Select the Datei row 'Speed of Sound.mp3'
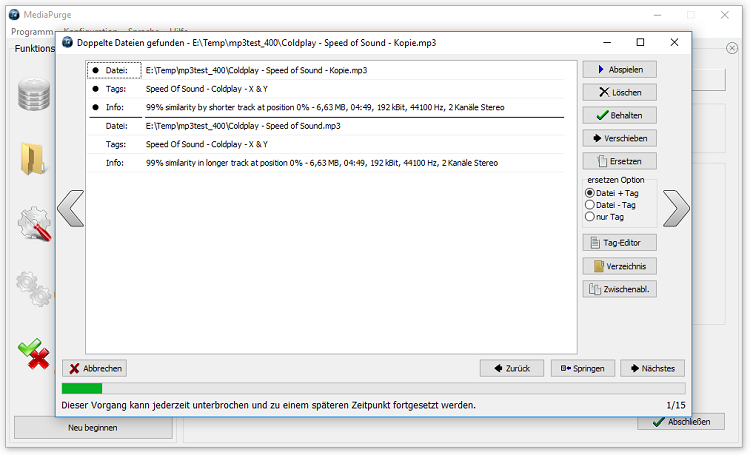The image size is (750, 455). tap(325, 126)
